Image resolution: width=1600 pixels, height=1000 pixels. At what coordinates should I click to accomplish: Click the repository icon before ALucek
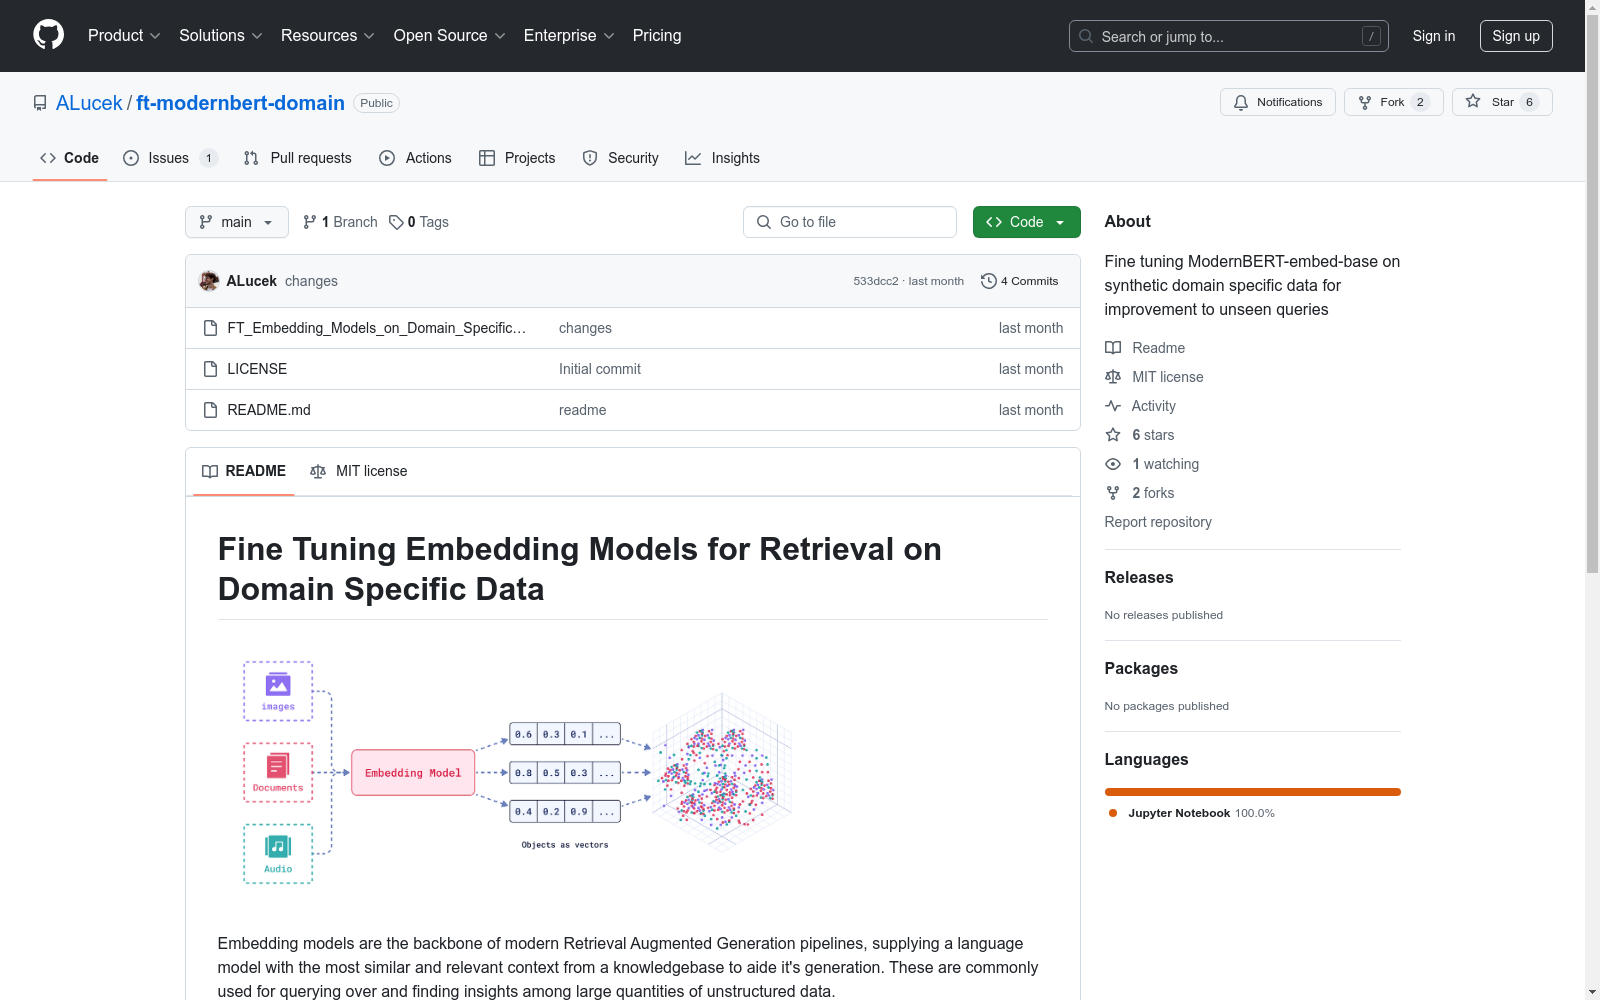[40, 103]
